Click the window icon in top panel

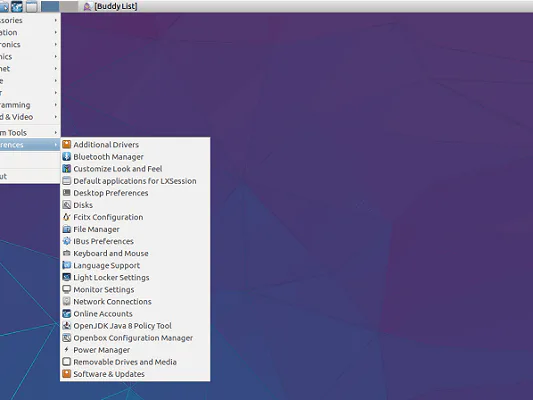[x=32, y=6]
